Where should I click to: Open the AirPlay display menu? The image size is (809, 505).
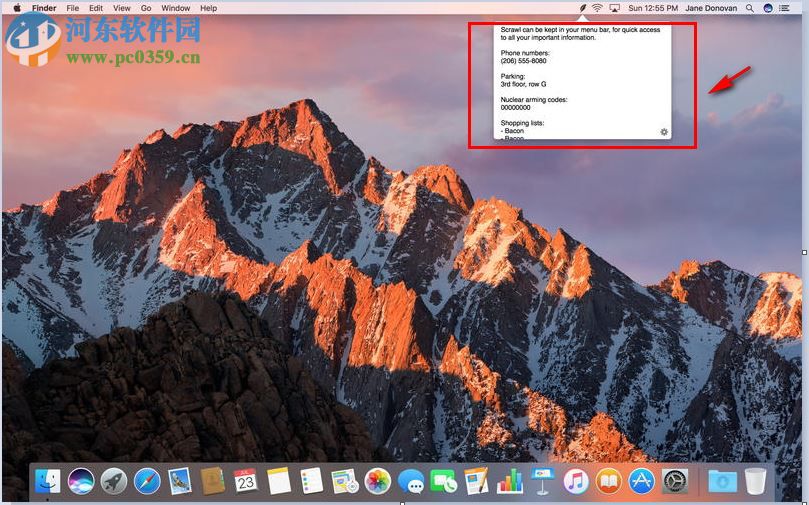[614, 8]
